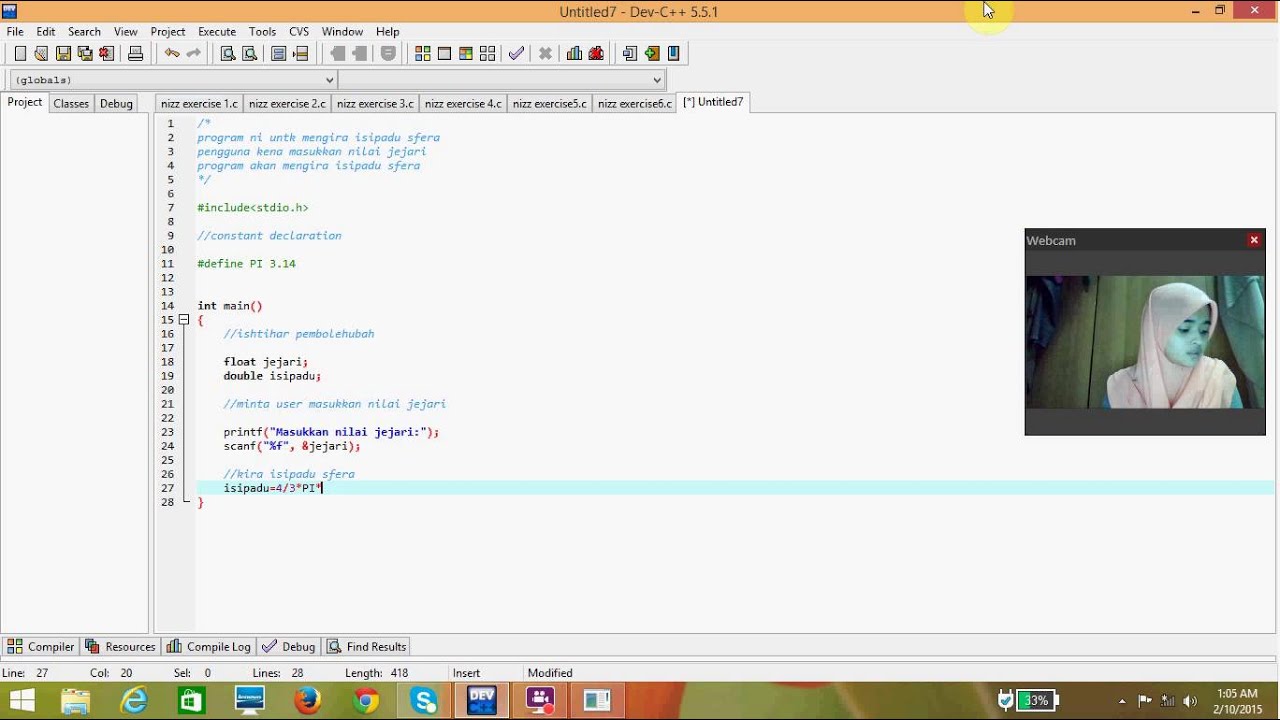
Task: Open the Find Results bottom tab
Action: point(367,647)
